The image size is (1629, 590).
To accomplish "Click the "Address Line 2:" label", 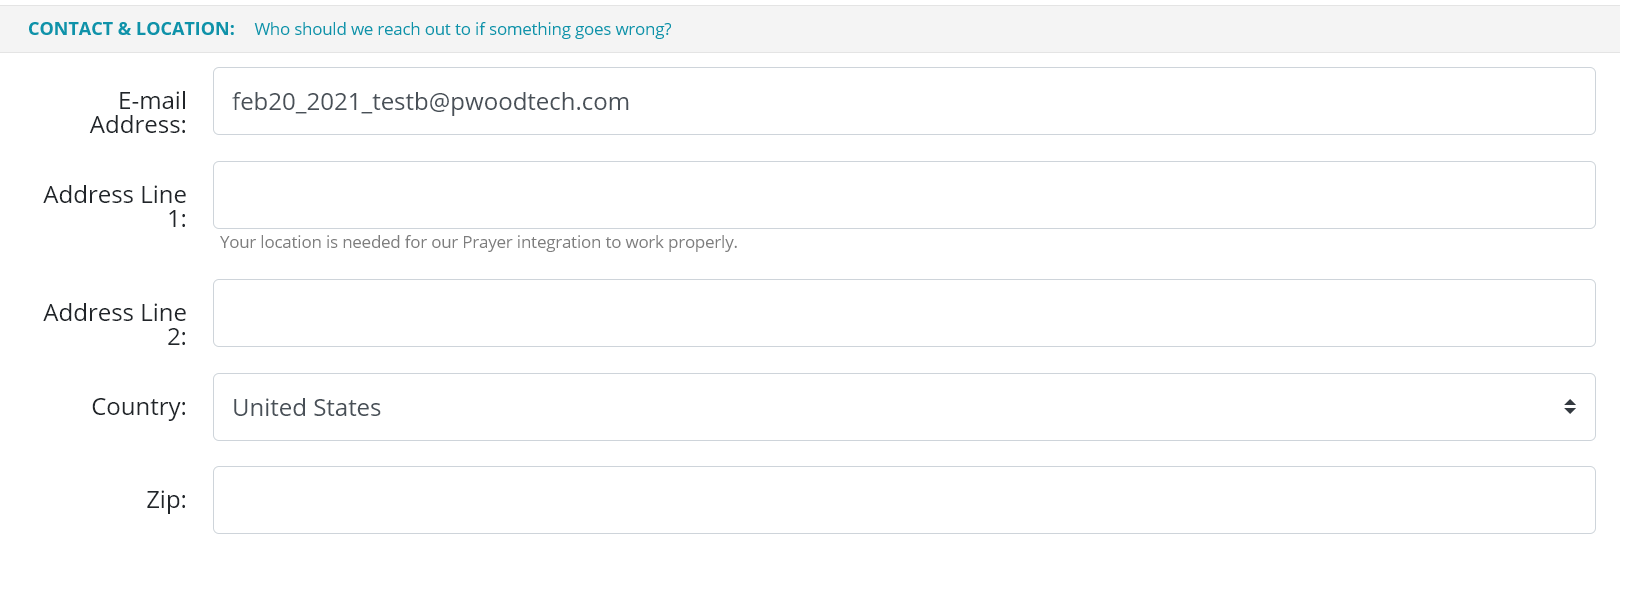I will click(x=115, y=324).
